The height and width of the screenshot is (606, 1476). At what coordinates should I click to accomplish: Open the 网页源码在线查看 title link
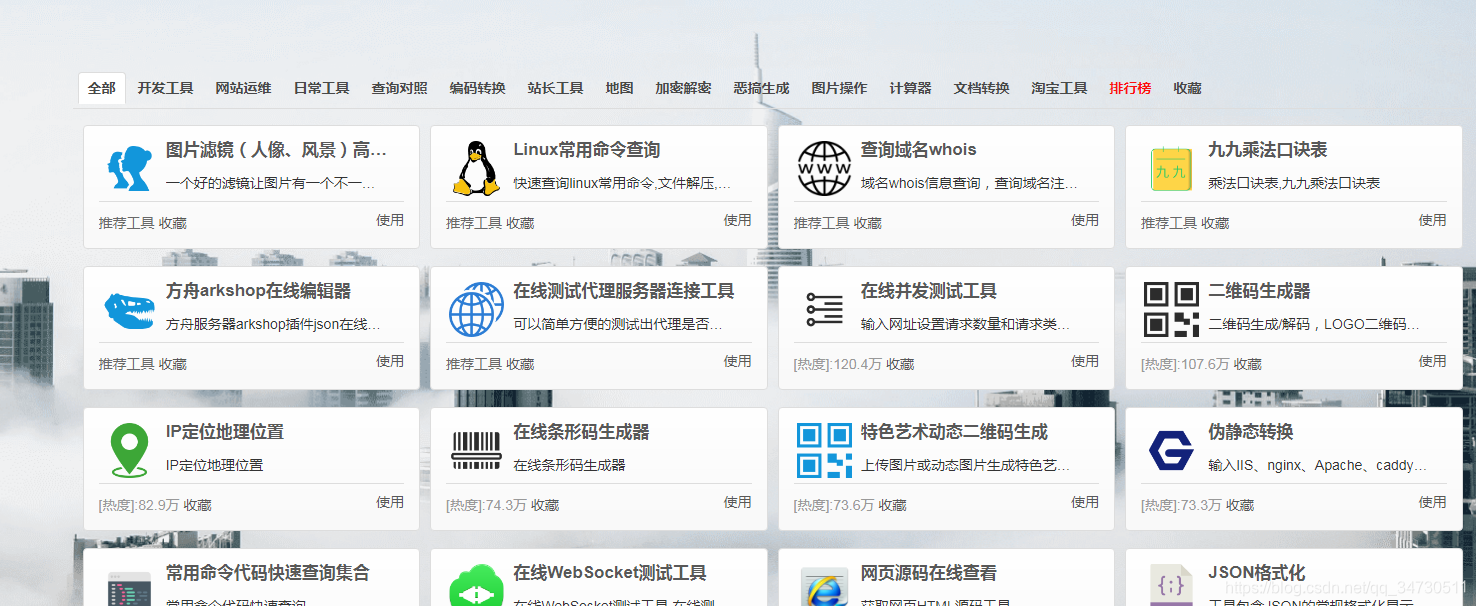click(929, 573)
